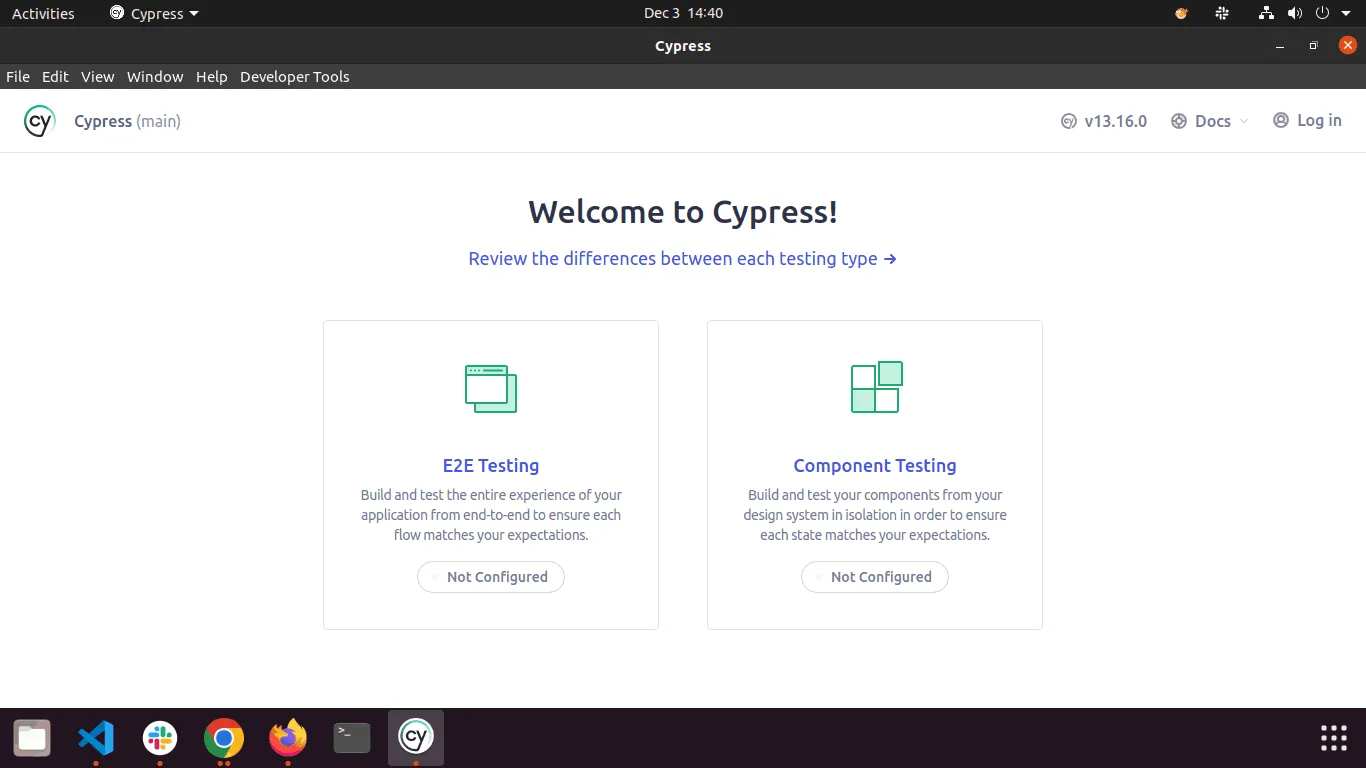Click Not Configured badge under Component Testing

click(x=875, y=577)
